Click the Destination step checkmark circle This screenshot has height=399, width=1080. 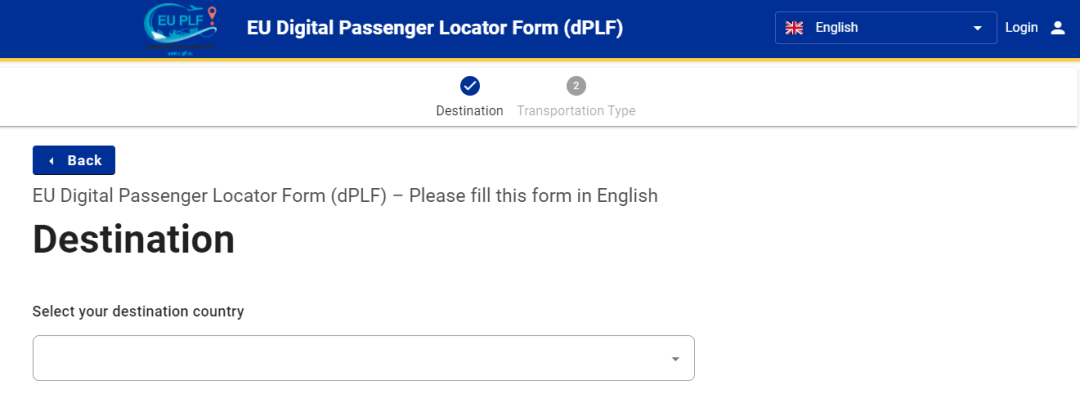point(470,86)
